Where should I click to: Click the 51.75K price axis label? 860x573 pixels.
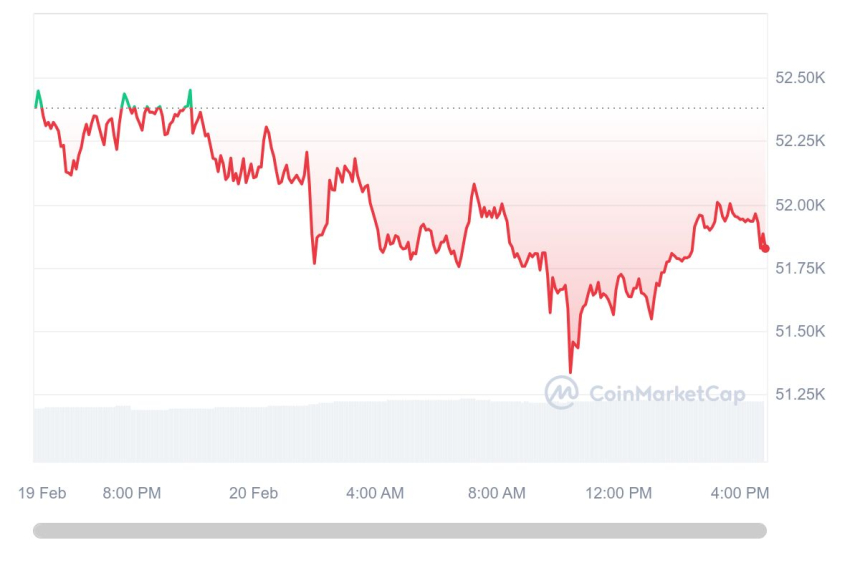click(800, 268)
